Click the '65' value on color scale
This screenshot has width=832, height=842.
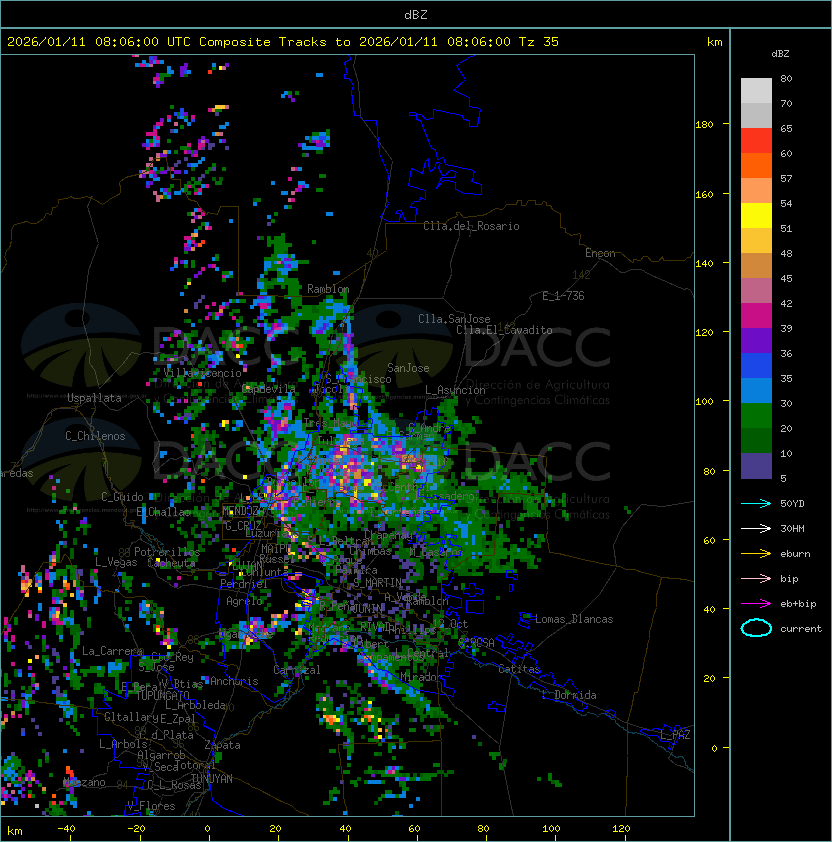pyautogui.click(x=786, y=128)
